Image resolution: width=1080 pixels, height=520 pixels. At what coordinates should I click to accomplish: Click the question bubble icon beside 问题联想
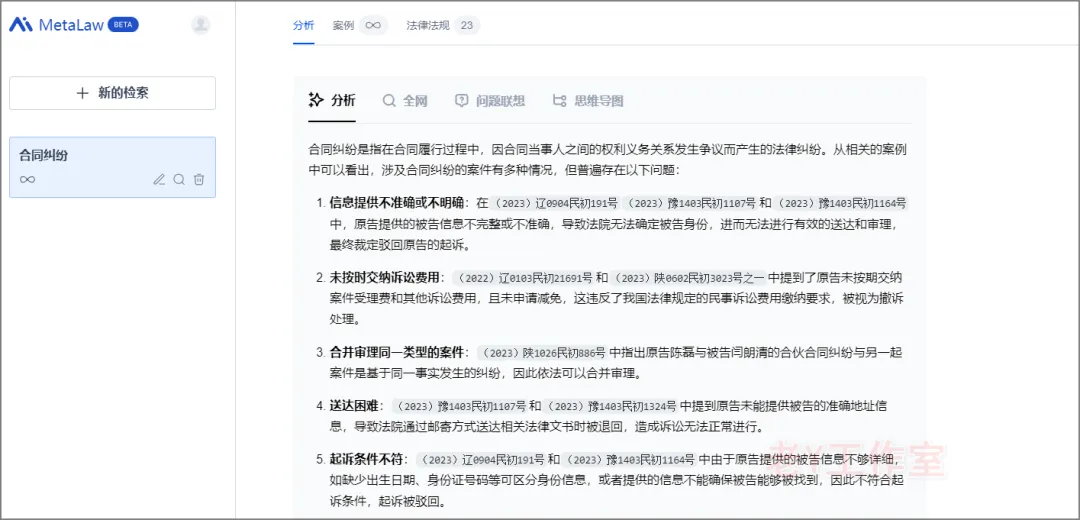[x=461, y=101]
